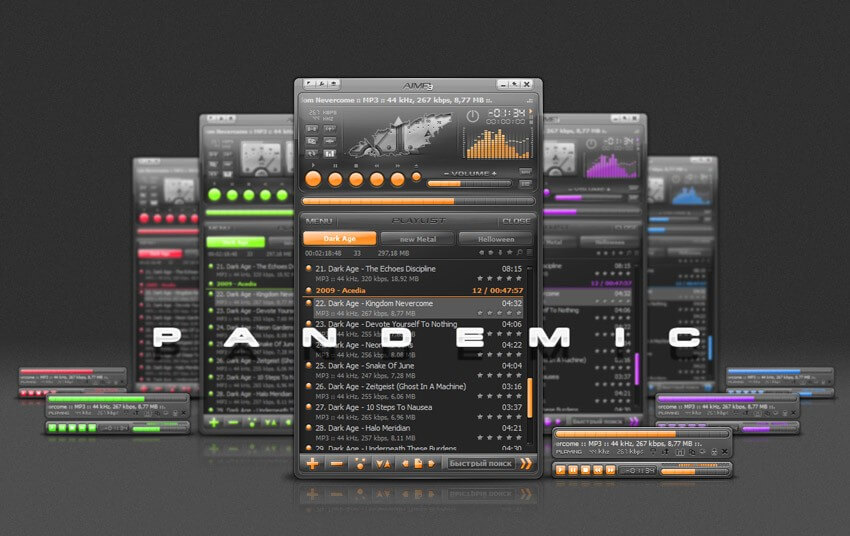Switch to the Helloween playlist tab
The image size is (850, 536).
coord(495,239)
